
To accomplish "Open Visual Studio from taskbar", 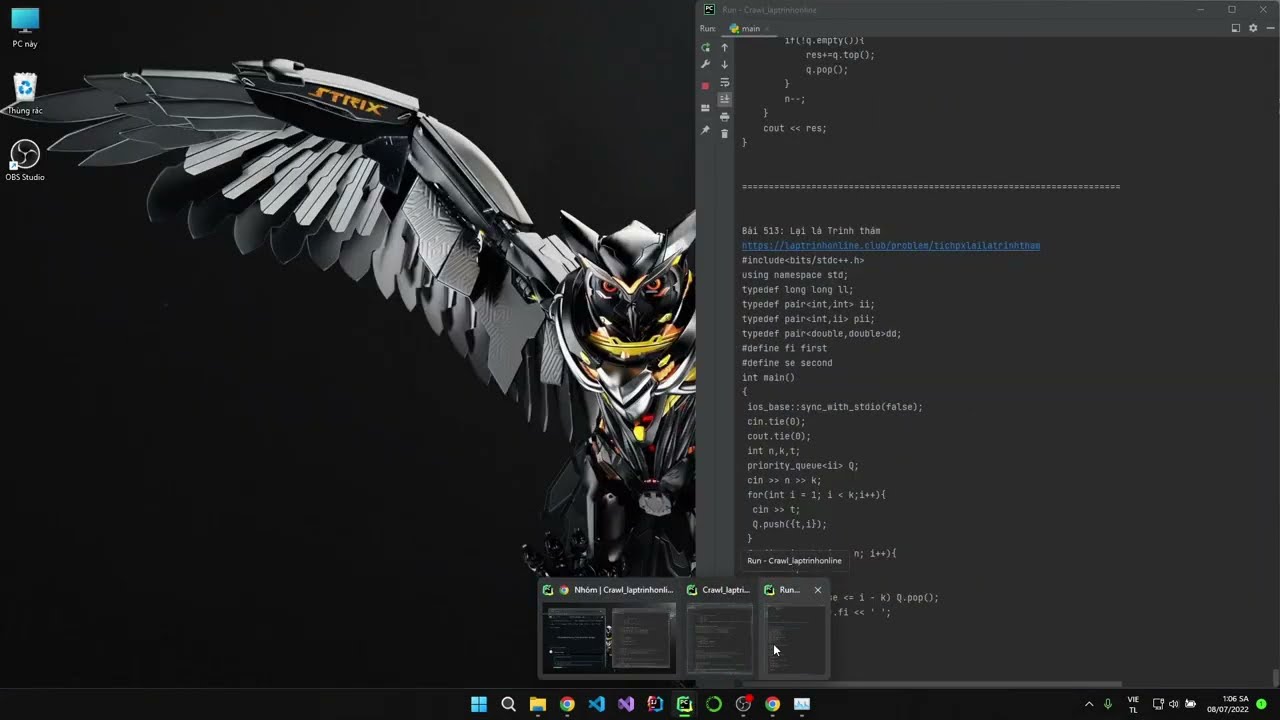I will point(626,704).
